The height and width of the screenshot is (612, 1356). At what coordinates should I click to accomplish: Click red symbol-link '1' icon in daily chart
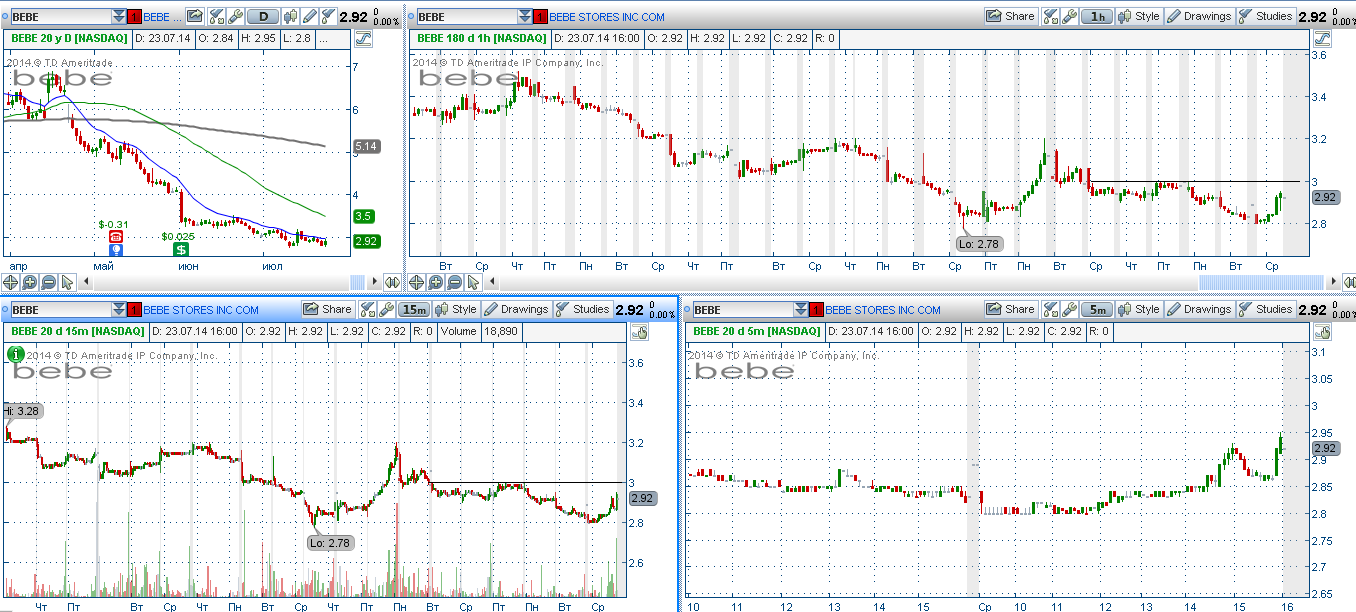[134, 16]
